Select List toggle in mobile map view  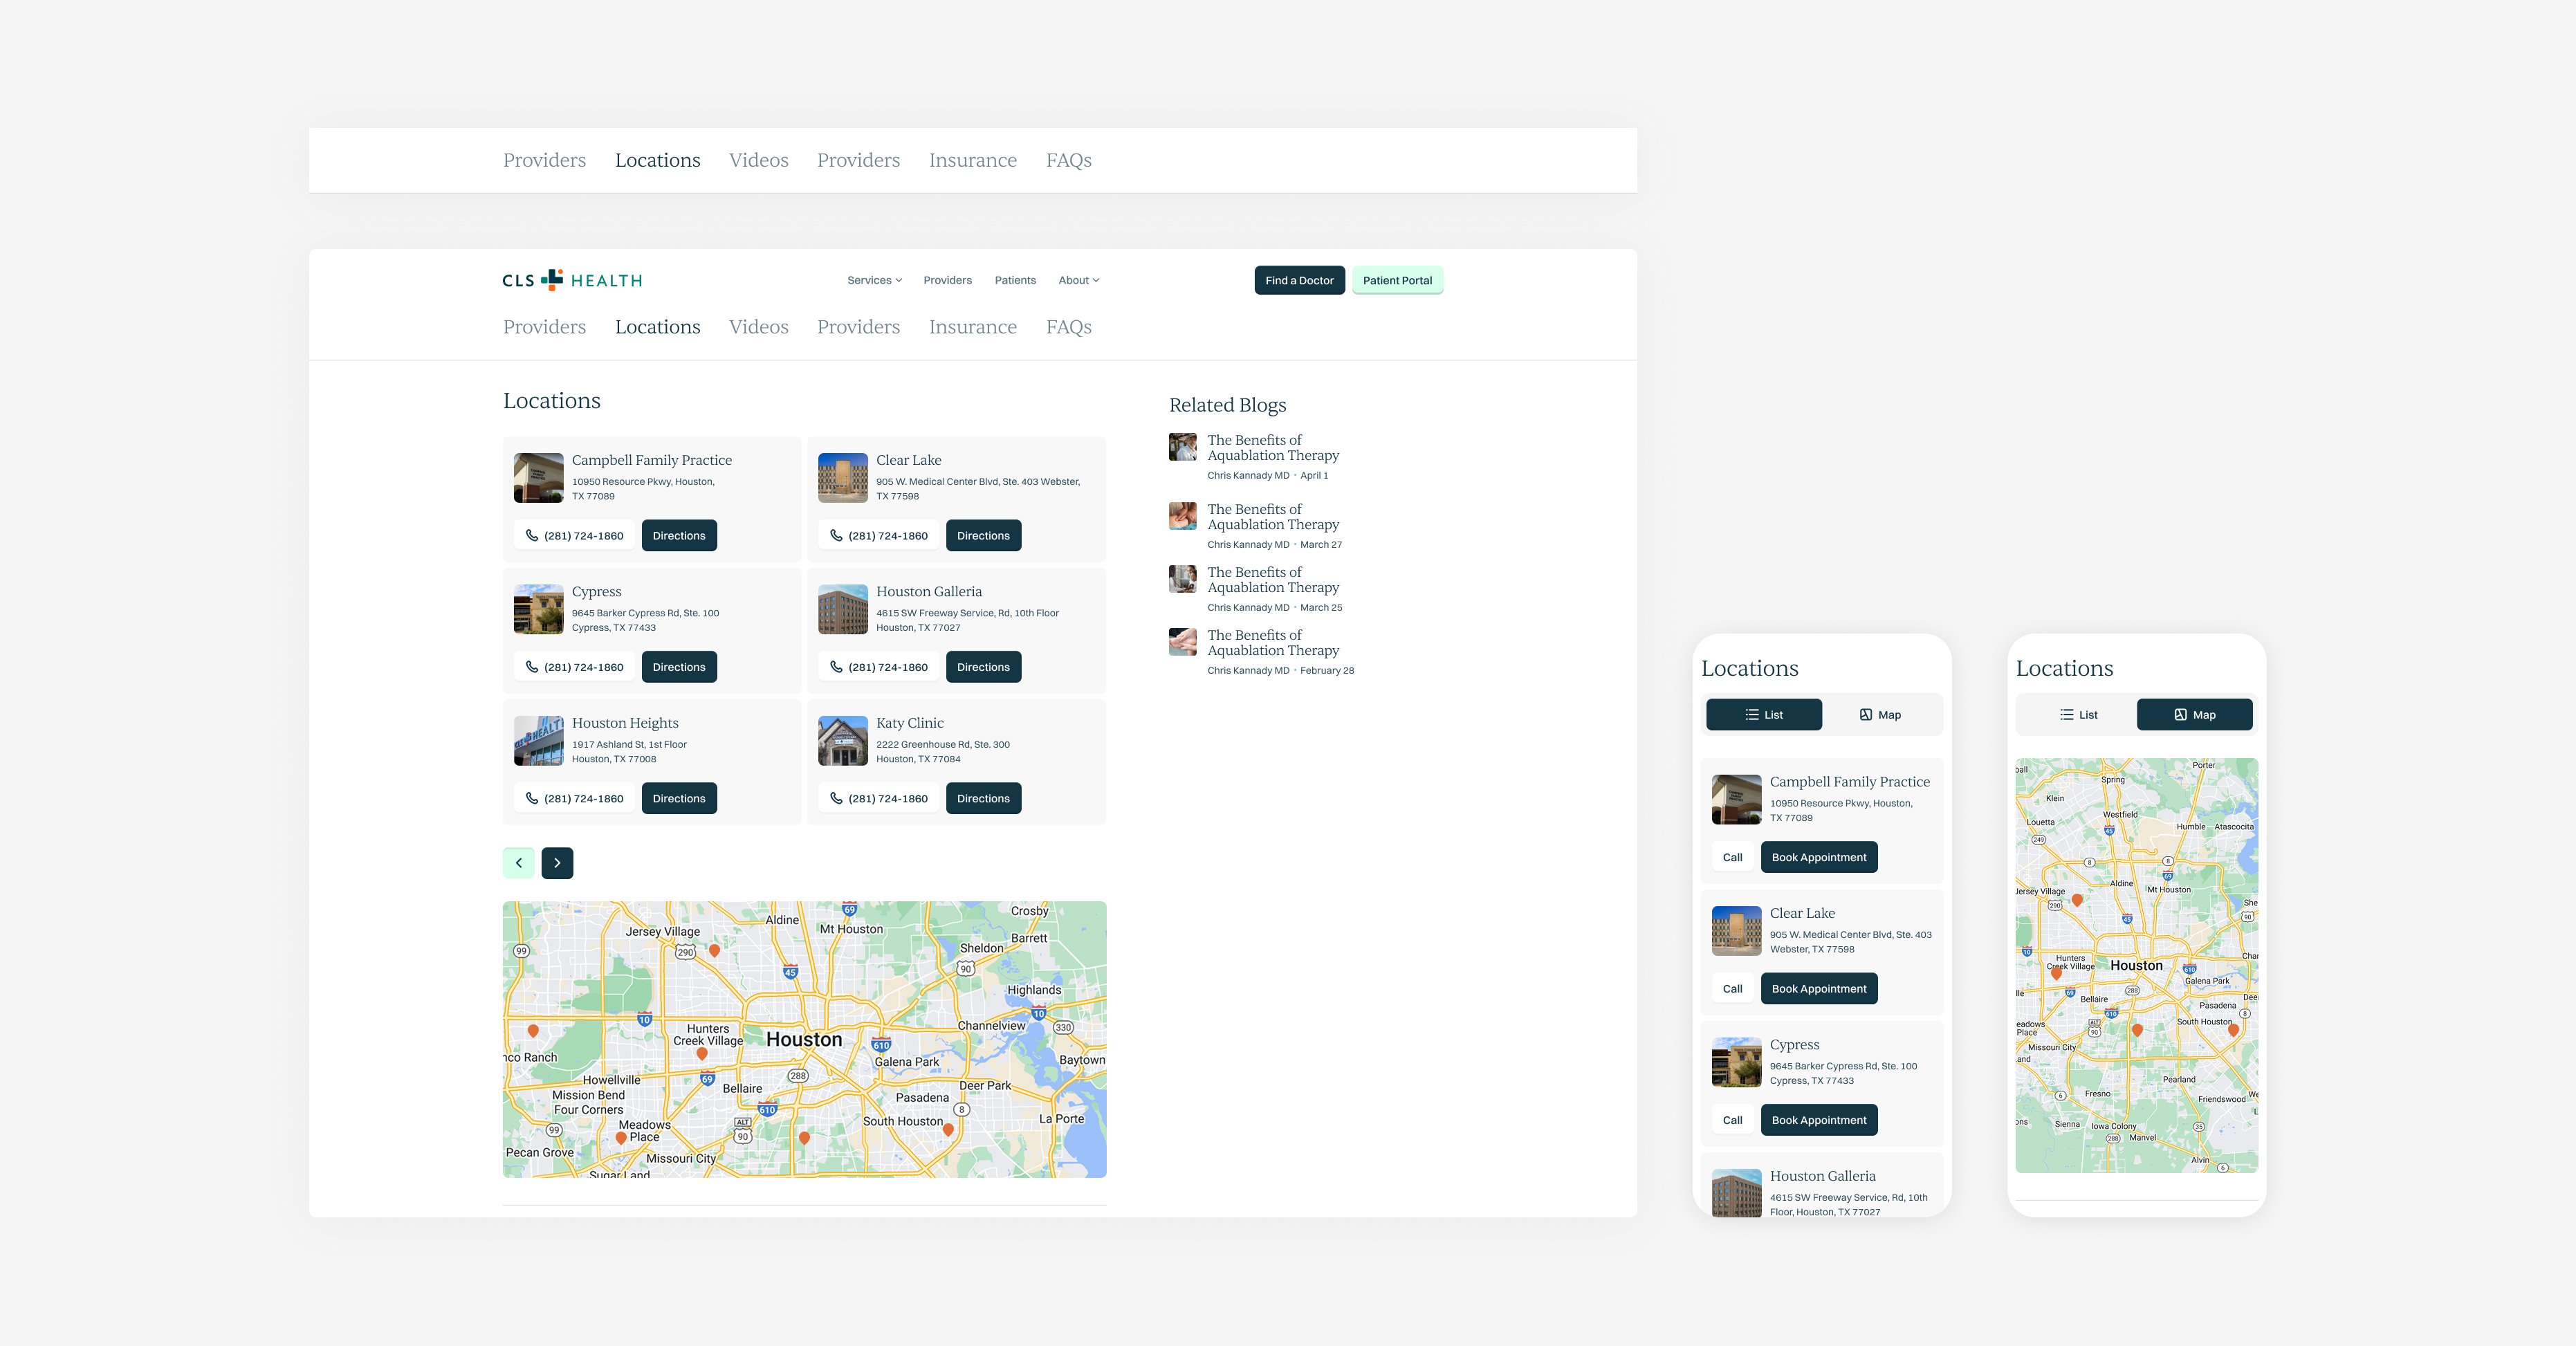pos(2078,715)
